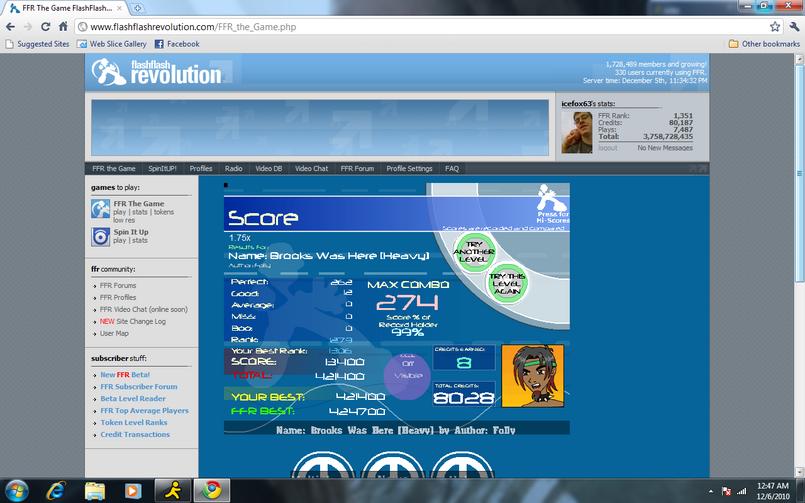The height and width of the screenshot is (503, 805).
Task: Reload the page with refresh icon
Action: click(x=45, y=27)
